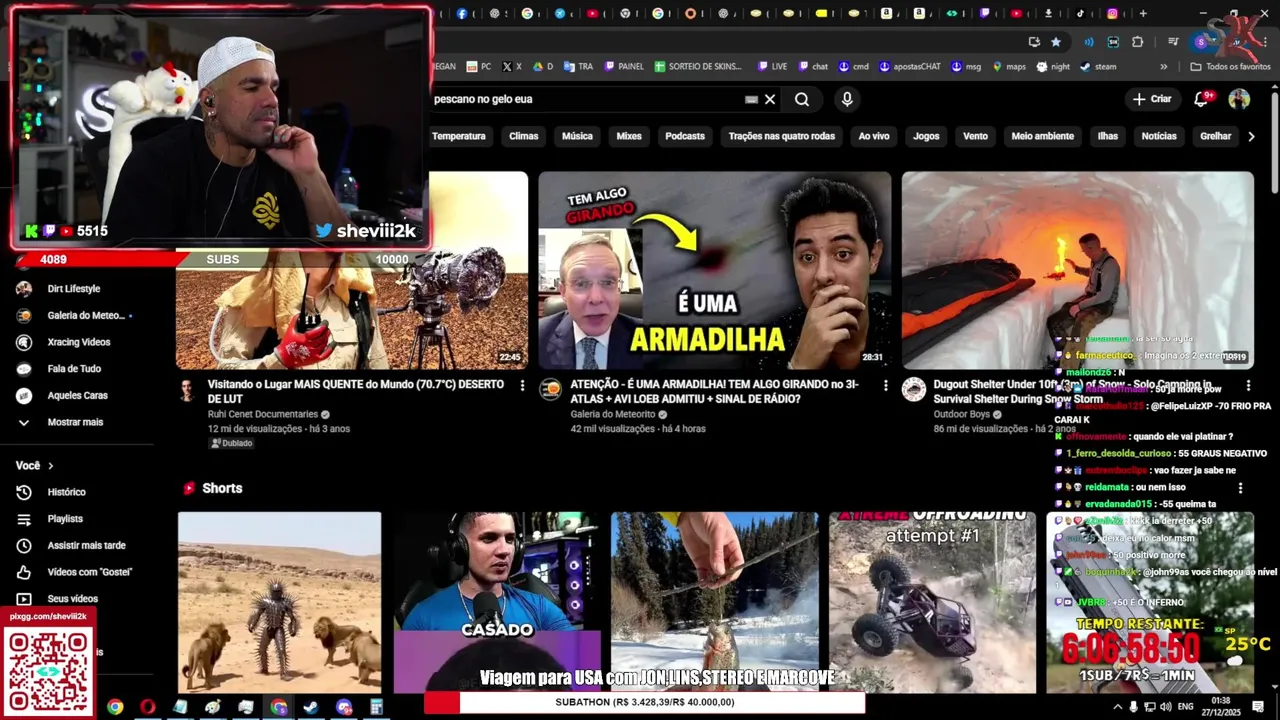Open options for Dugout Shelter video

[1248, 385]
